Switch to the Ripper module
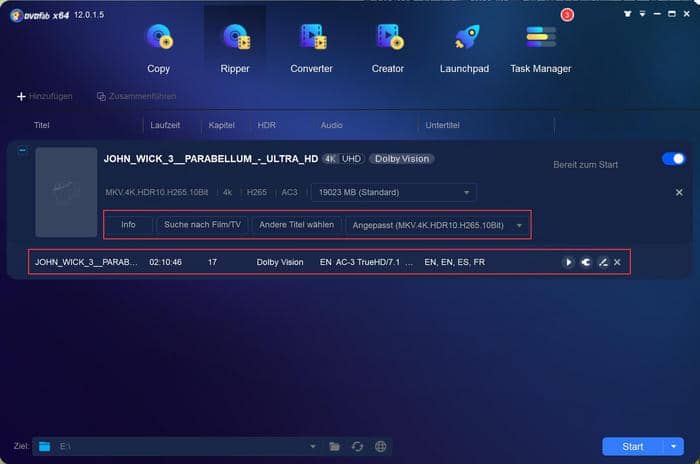Viewport: 700px width, 464px height. pos(235,49)
